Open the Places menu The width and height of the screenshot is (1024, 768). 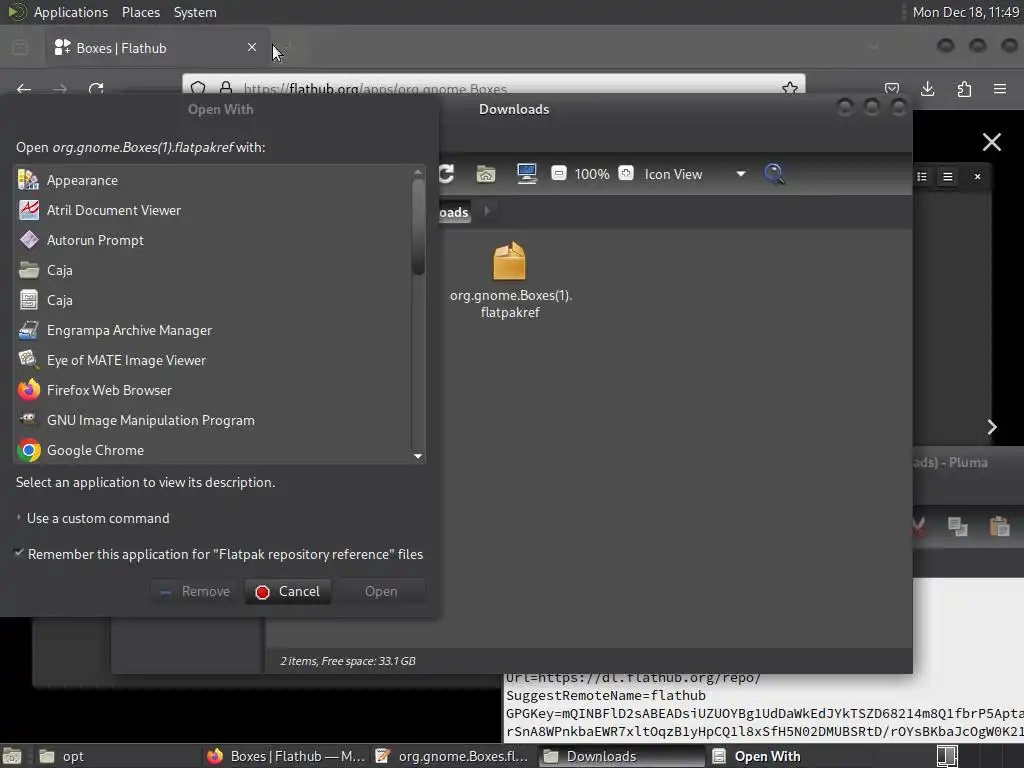[x=140, y=12]
